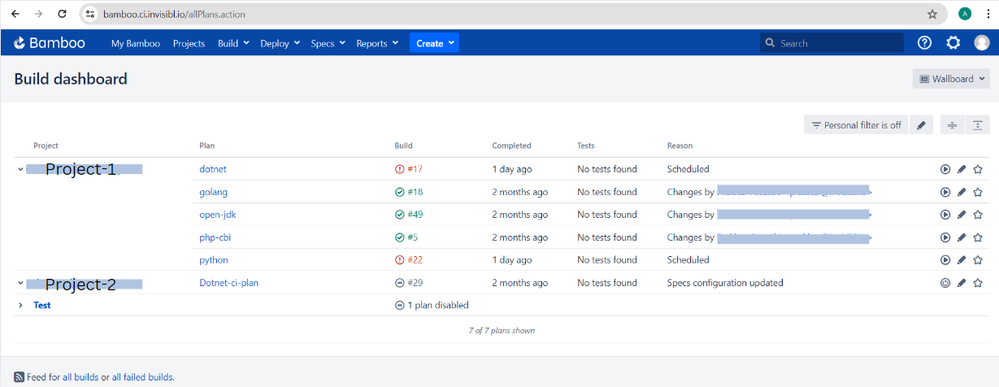Run the golang plan
The image size is (999, 387).
(945, 192)
